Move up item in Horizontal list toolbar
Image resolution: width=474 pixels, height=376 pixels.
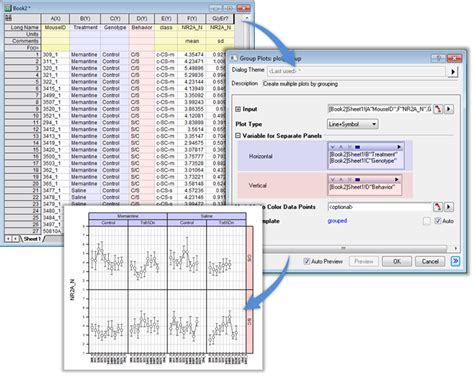pyautogui.click(x=341, y=147)
